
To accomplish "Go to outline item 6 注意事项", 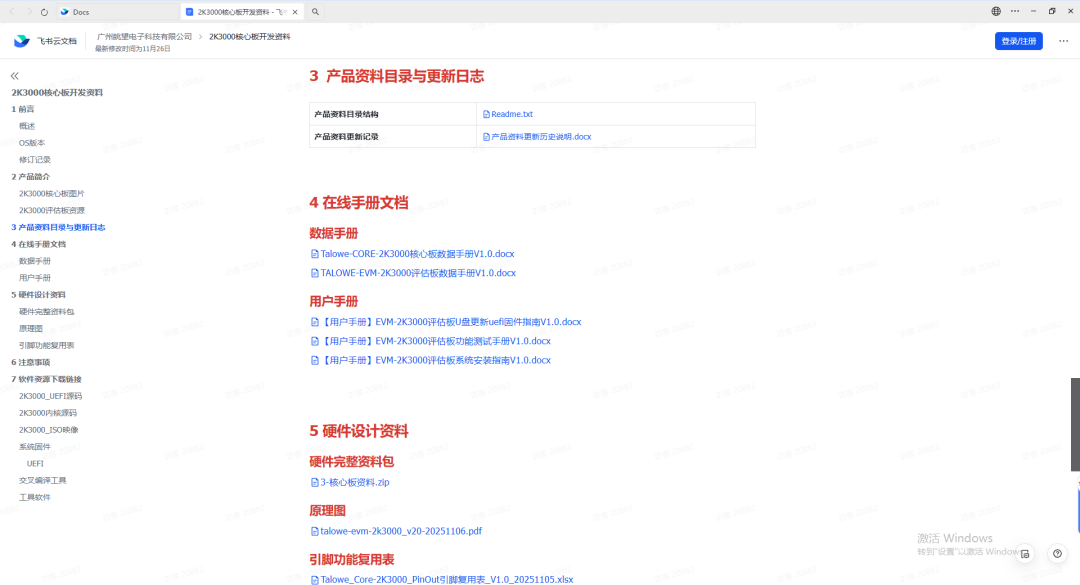I will [30, 362].
